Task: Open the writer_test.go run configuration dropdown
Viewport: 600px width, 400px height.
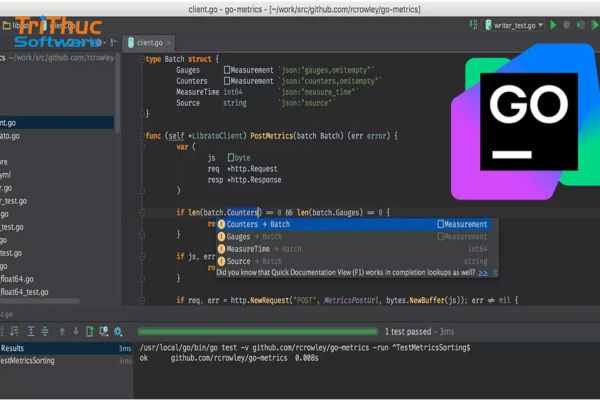Action: click(514, 25)
